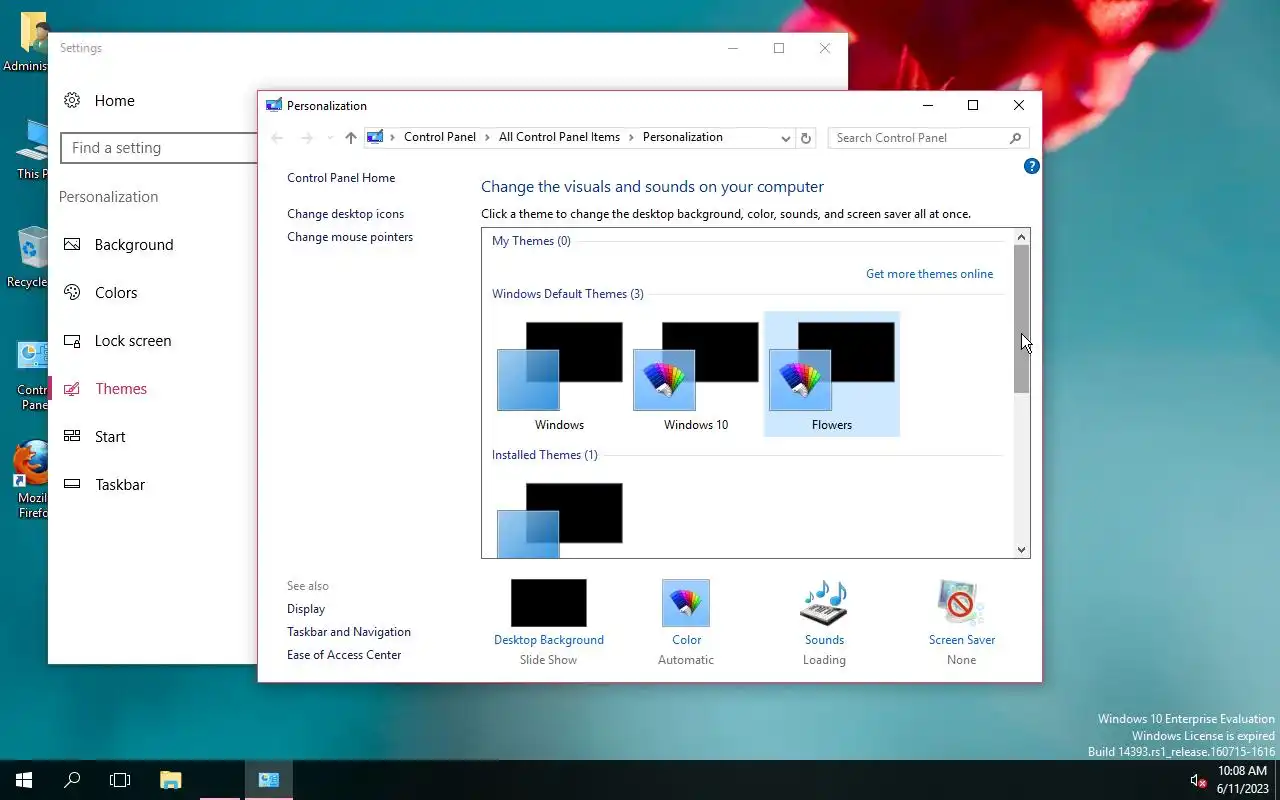Click the help question mark icon
Viewport: 1280px width, 800px height.
1032,166
